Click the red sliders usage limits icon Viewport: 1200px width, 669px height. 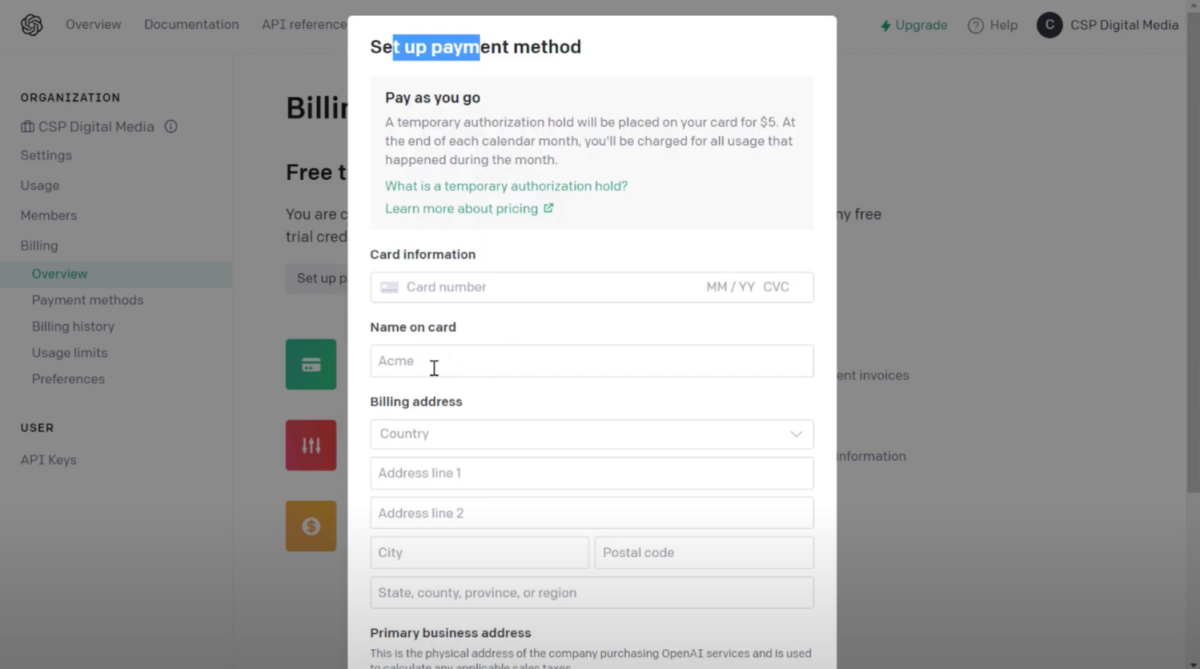pyautogui.click(x=311, y=445)
